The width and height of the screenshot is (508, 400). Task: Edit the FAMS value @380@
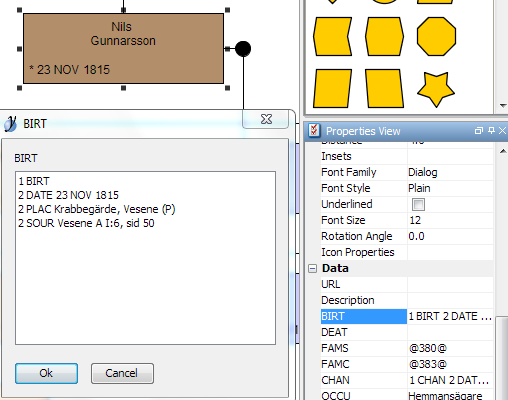(x=450, y=348)
